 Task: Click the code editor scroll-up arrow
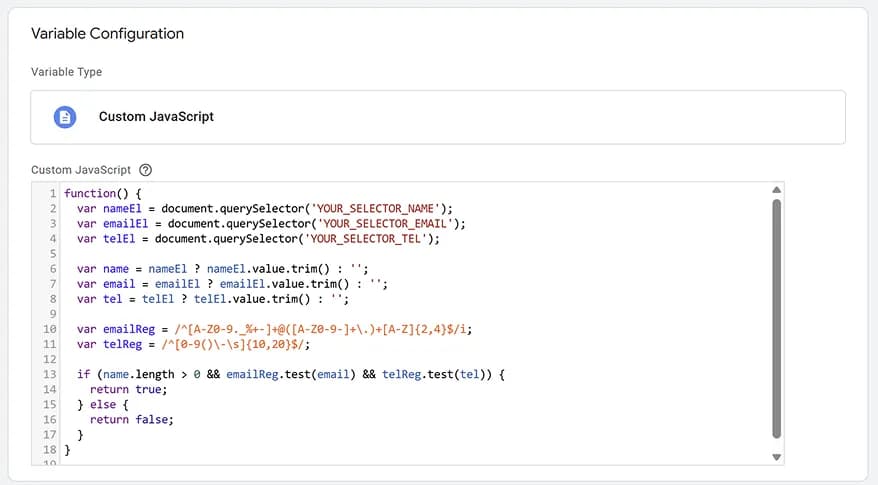[x=776, y=190]
